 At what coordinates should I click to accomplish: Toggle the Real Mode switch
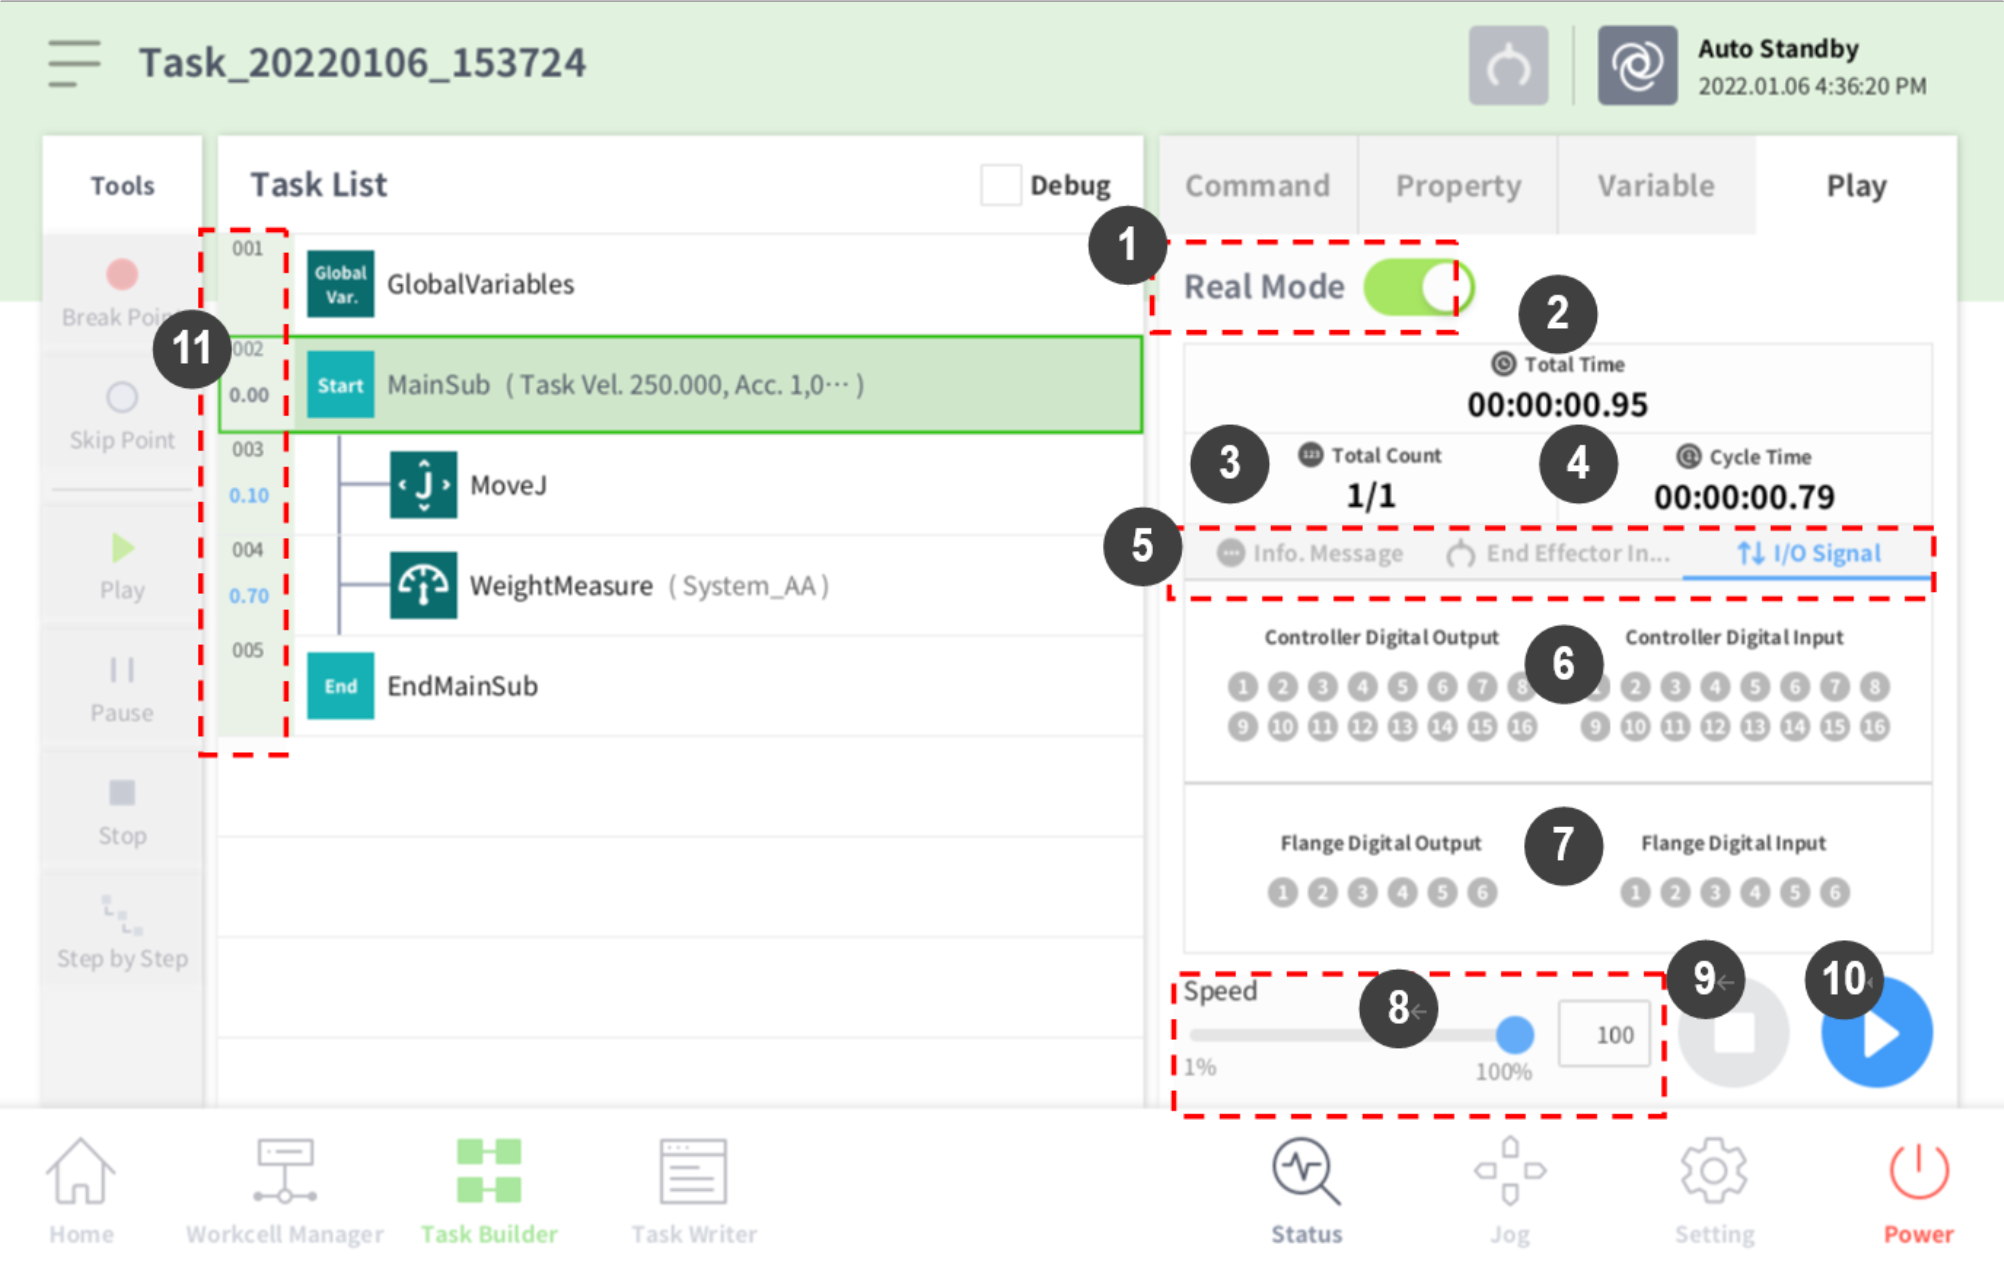coord(1416,287)
